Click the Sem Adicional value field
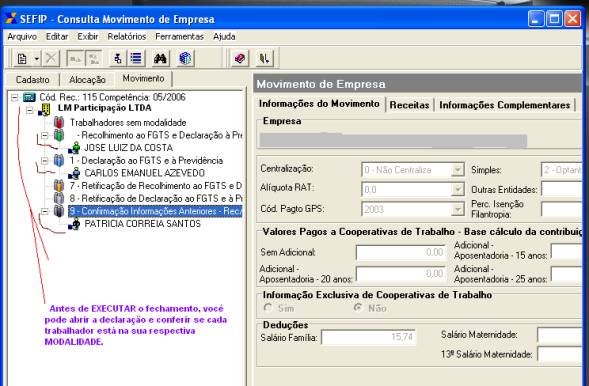 401,252
